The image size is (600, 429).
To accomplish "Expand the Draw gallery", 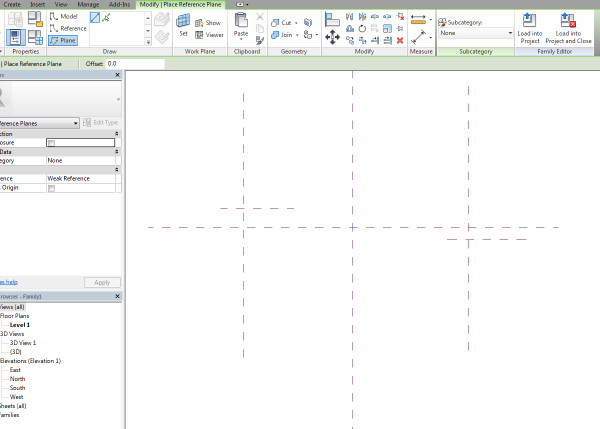I will pos(148,41).
